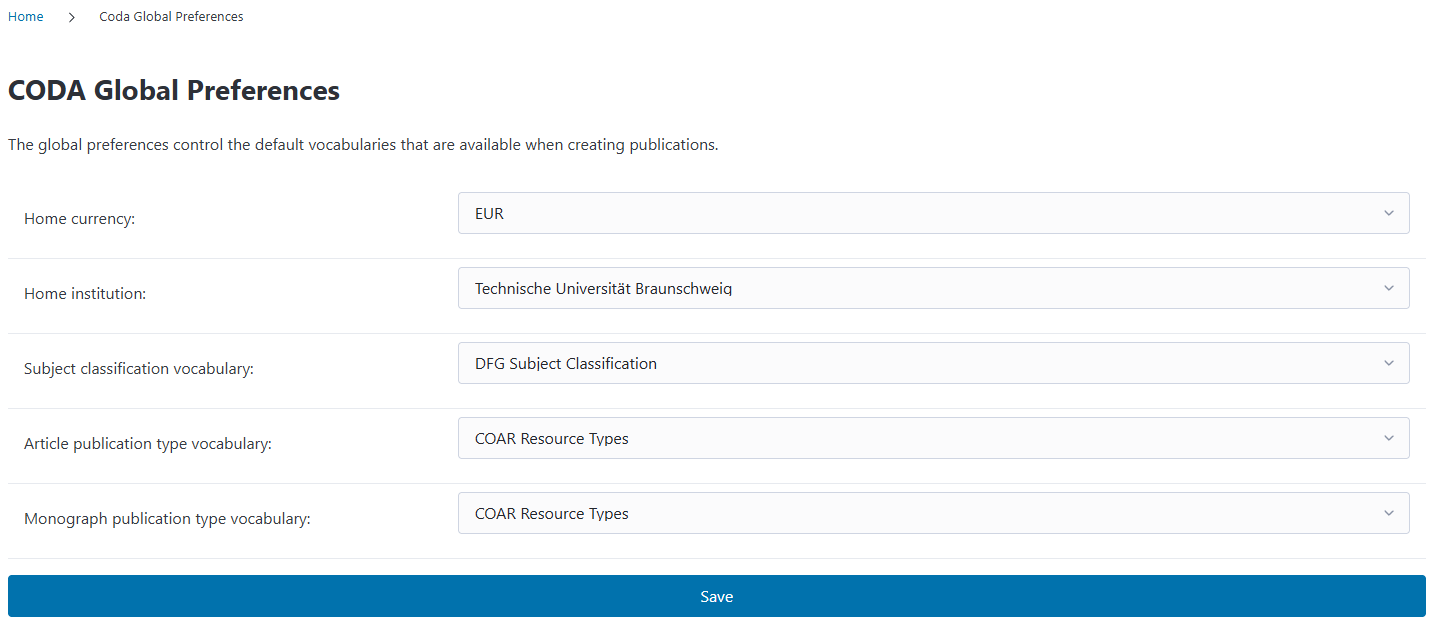Viewport: 1435px width, 627px height.
Task: Click the Home breadcrumb link
Action: (26, 17)
